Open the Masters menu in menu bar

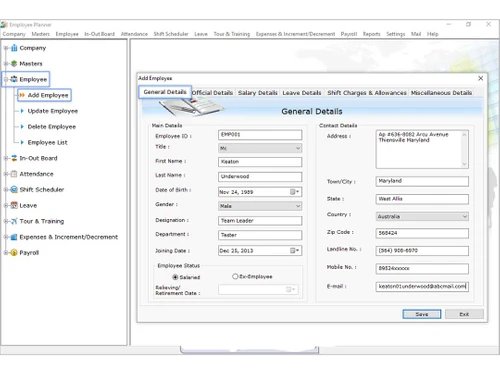click(40, 34)
